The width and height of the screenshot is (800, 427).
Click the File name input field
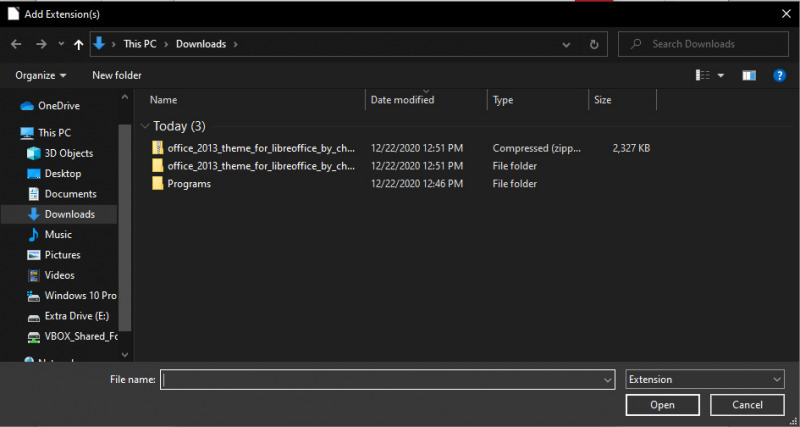pyautogui.click(x=385, y=379)
